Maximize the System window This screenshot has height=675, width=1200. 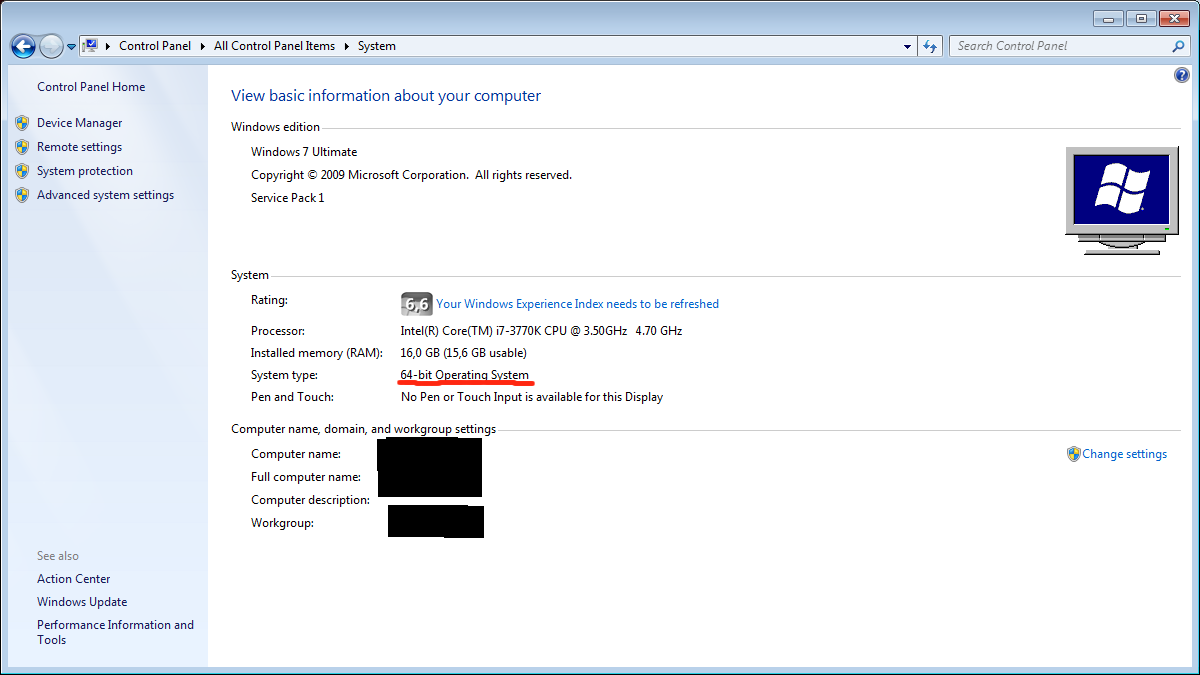[1141, 18]
